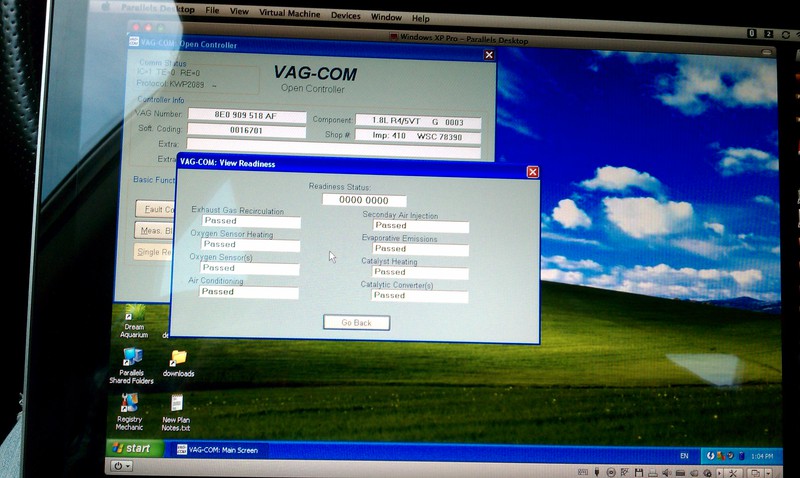
Task: Click the Parallels power button in status bar
Action: point(118,466)
